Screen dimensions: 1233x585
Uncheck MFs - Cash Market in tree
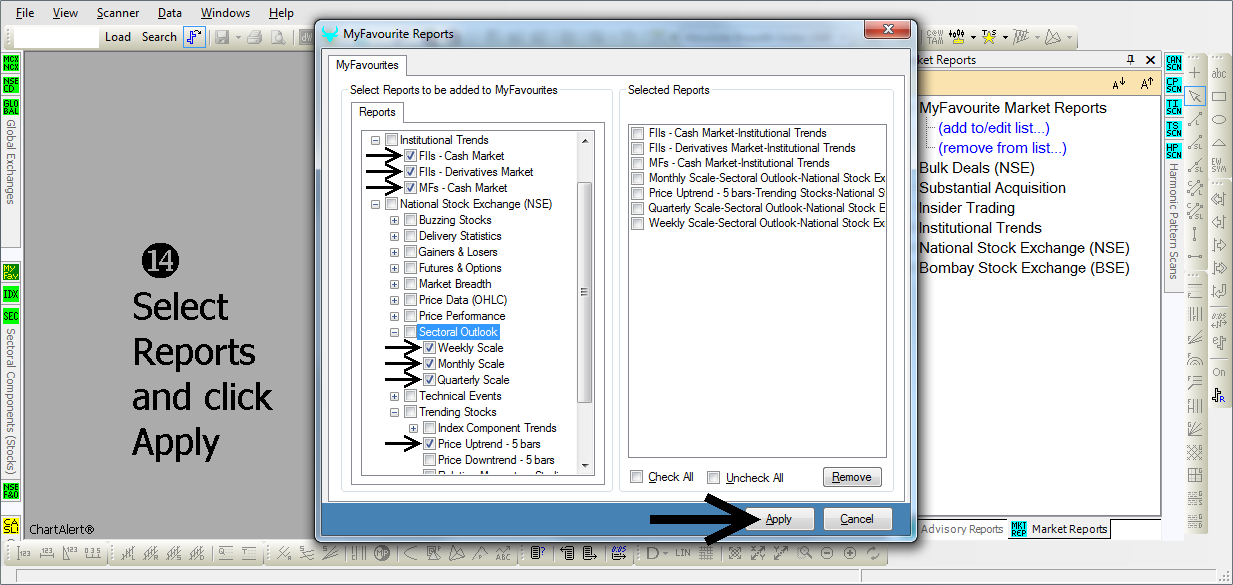[411, 188]
